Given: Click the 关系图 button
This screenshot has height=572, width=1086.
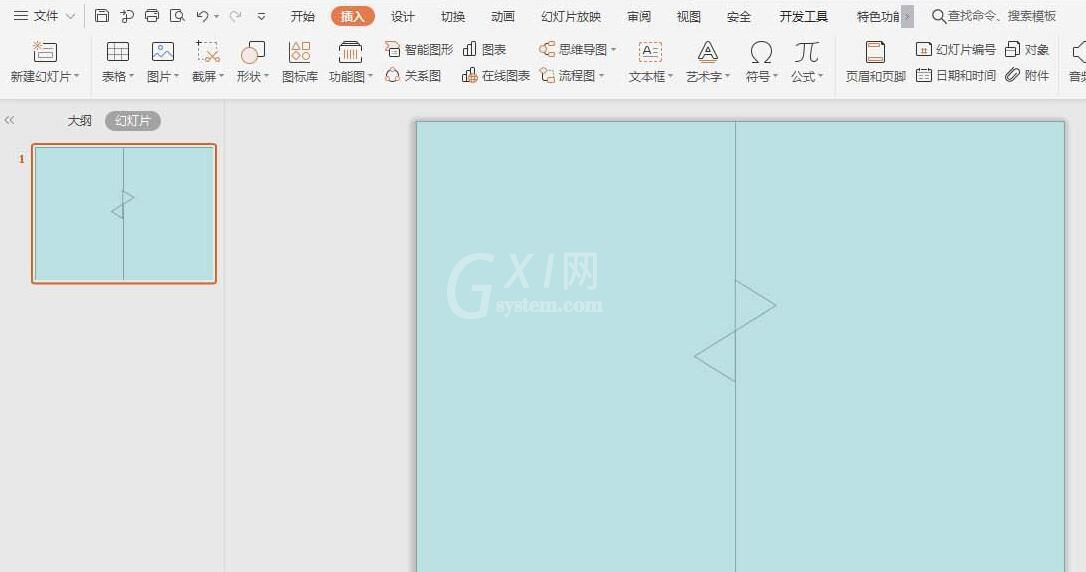Looking at the screenshot, I should pos(413,75).
